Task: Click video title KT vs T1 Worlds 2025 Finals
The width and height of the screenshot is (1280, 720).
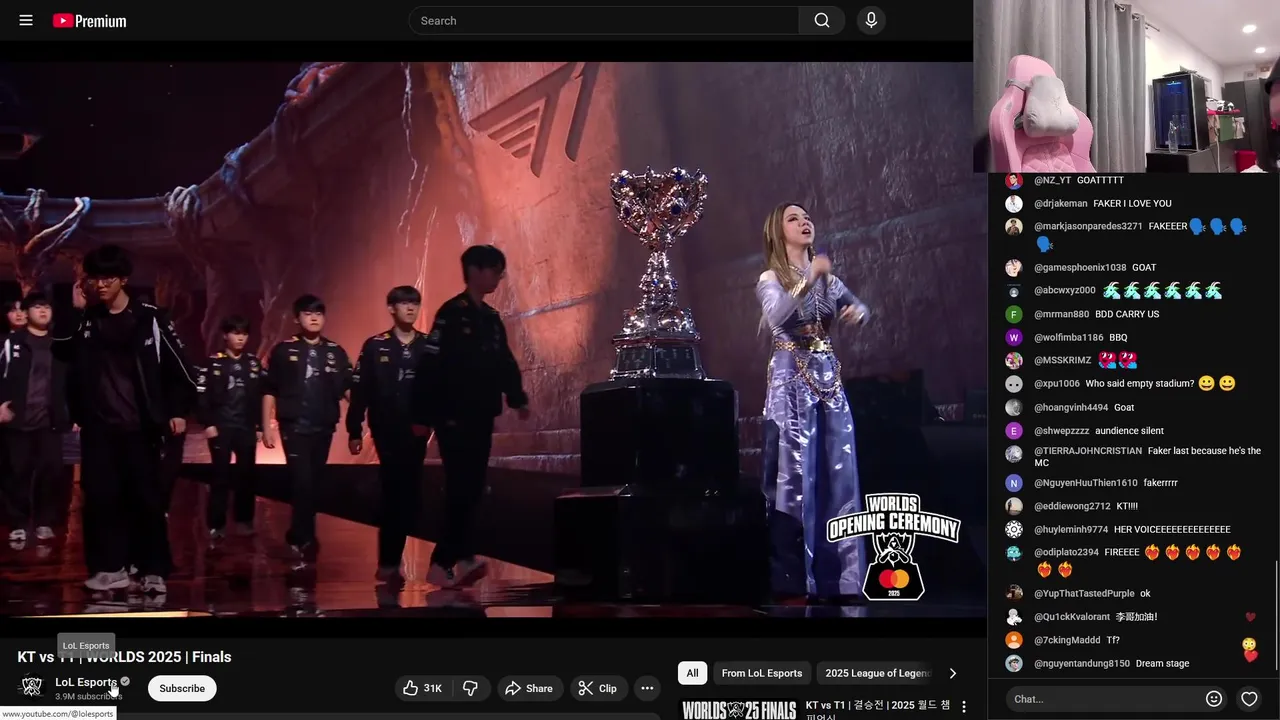Action: (124, 657)
